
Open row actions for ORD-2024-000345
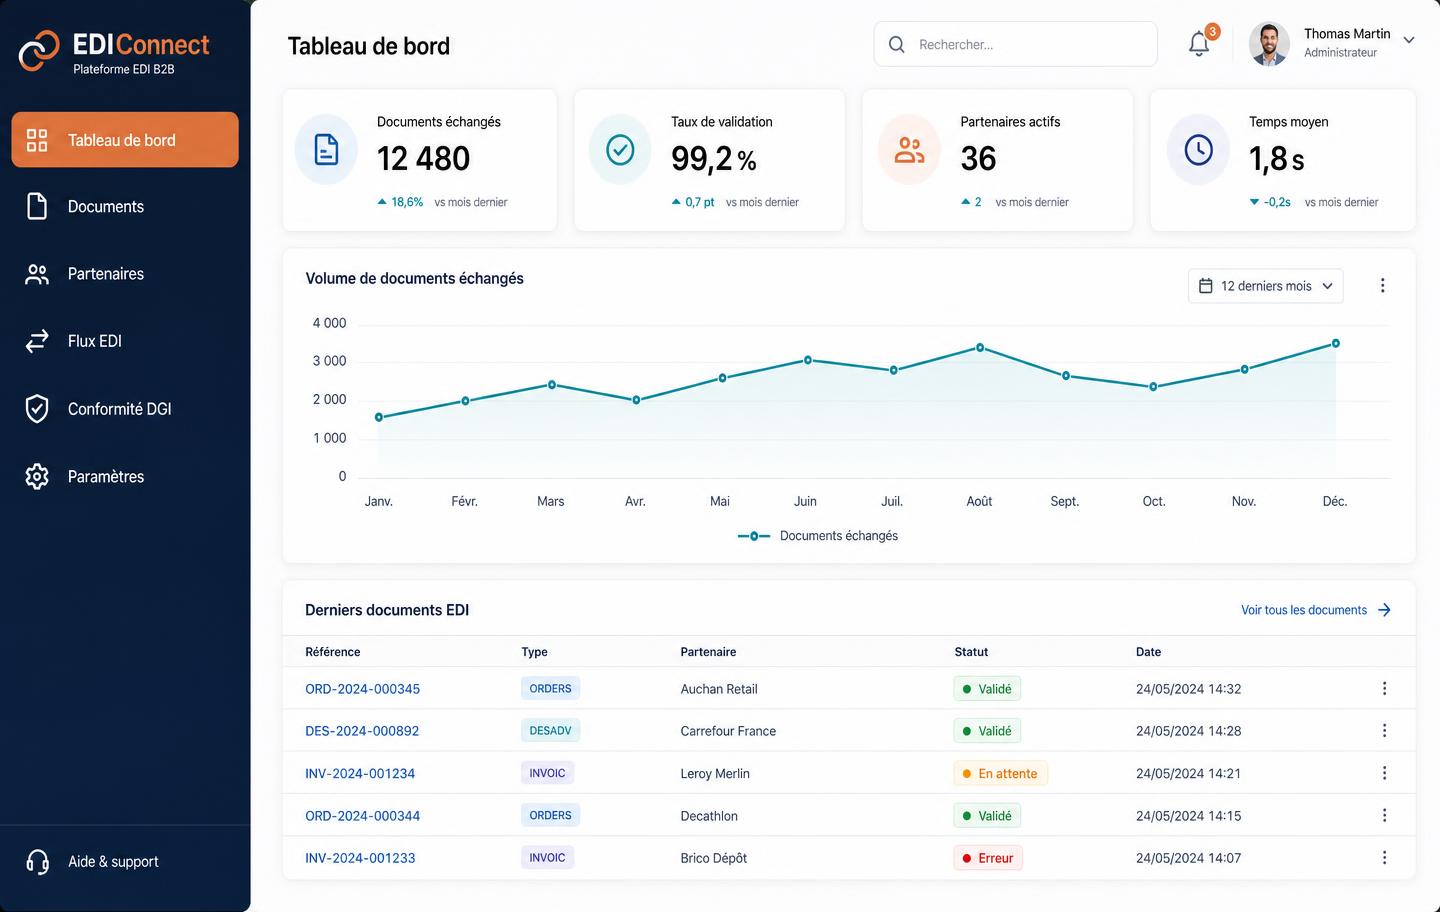[x=1384, y=689]
